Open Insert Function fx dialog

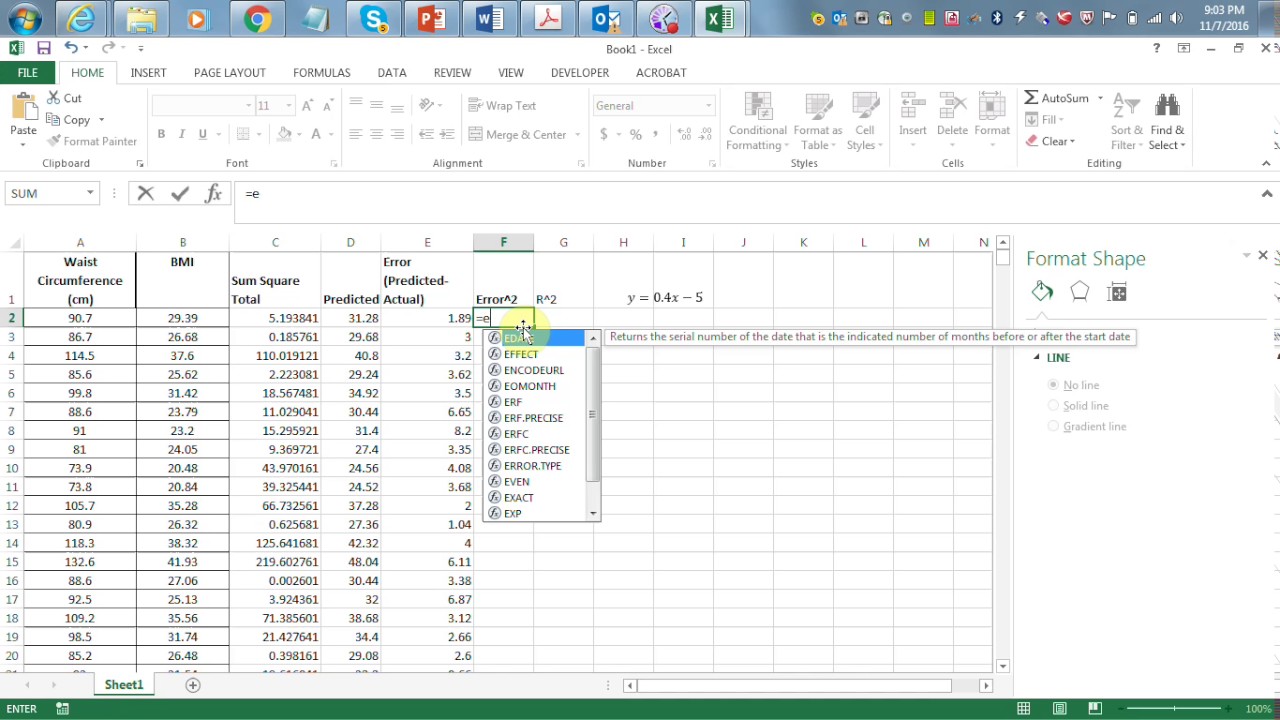(x=213, y=194)
